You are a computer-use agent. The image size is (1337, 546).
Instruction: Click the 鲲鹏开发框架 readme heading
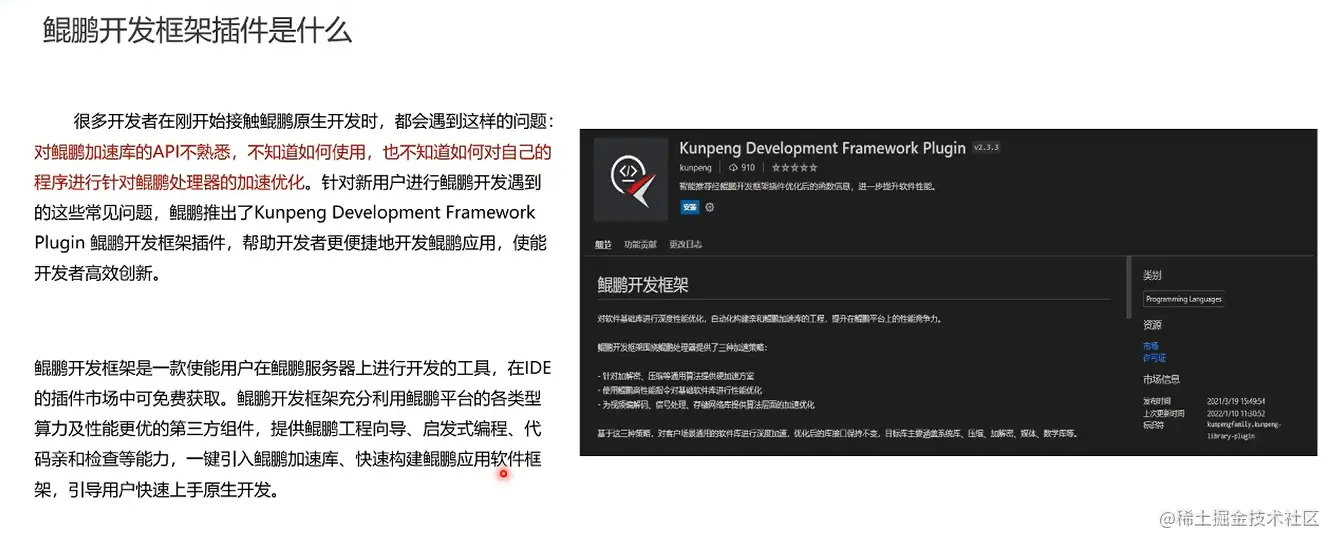643,285
